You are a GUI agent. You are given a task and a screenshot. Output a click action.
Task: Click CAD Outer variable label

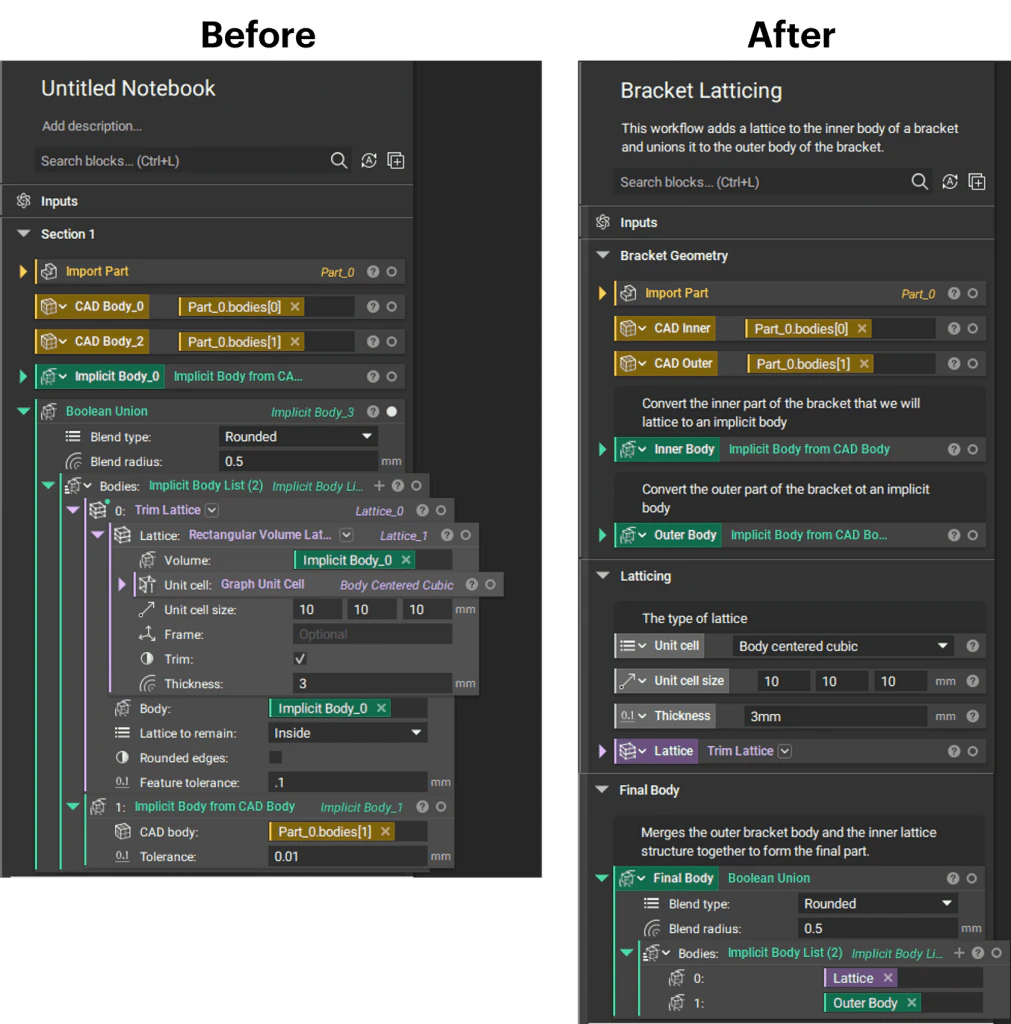point(683,363)
